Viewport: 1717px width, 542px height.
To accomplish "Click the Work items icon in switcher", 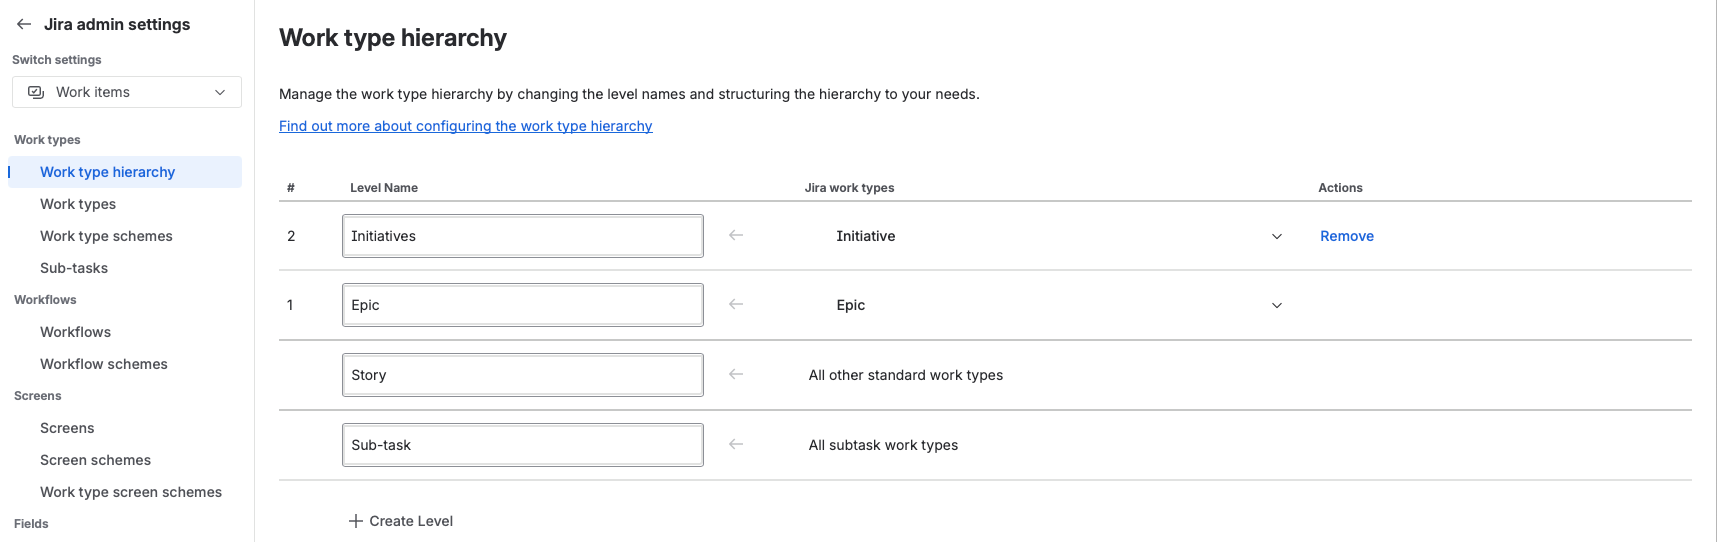I will point(36,92).
